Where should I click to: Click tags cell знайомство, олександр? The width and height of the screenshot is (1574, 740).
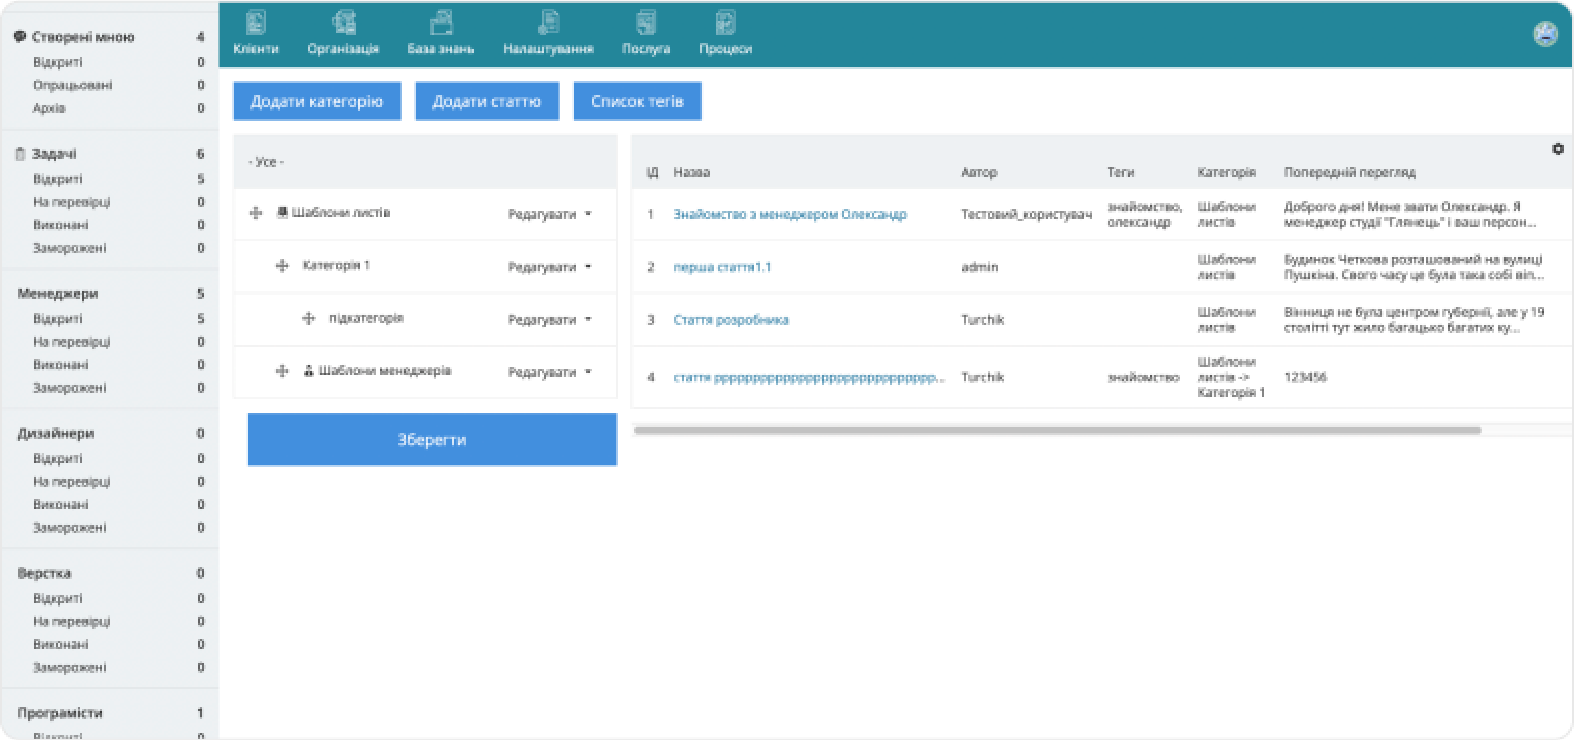click(x=1145, y=214)
